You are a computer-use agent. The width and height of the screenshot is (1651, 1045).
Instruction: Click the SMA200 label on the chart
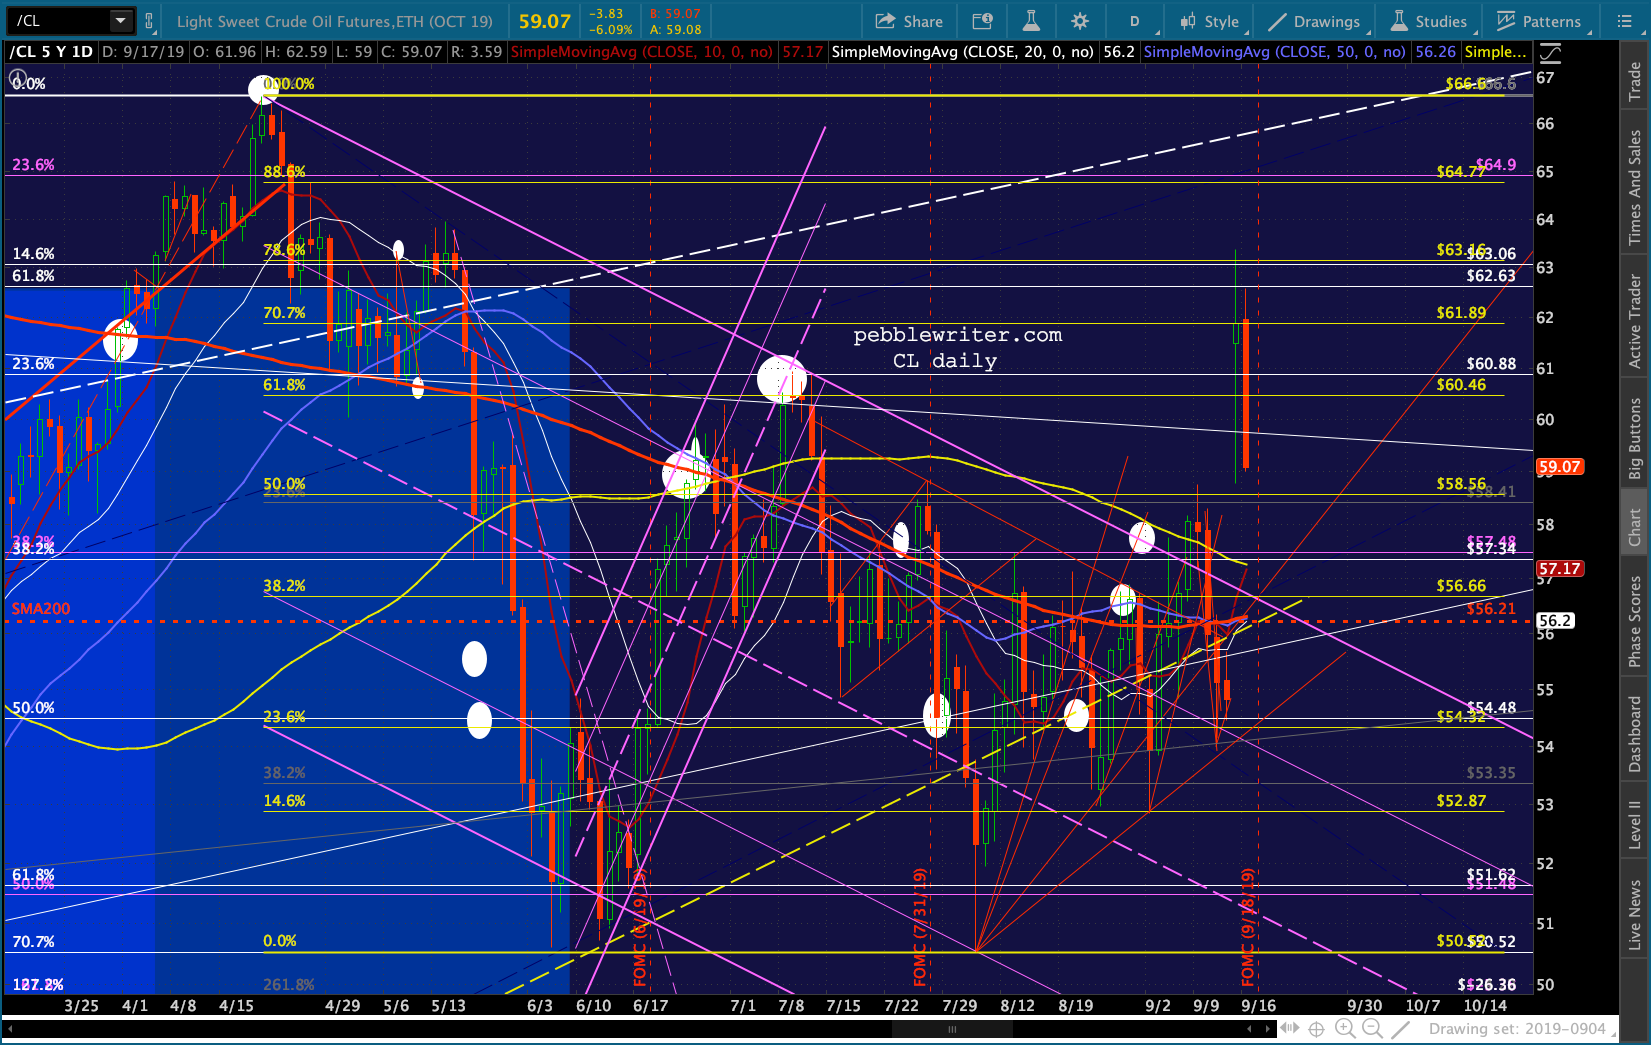(41, 608)
